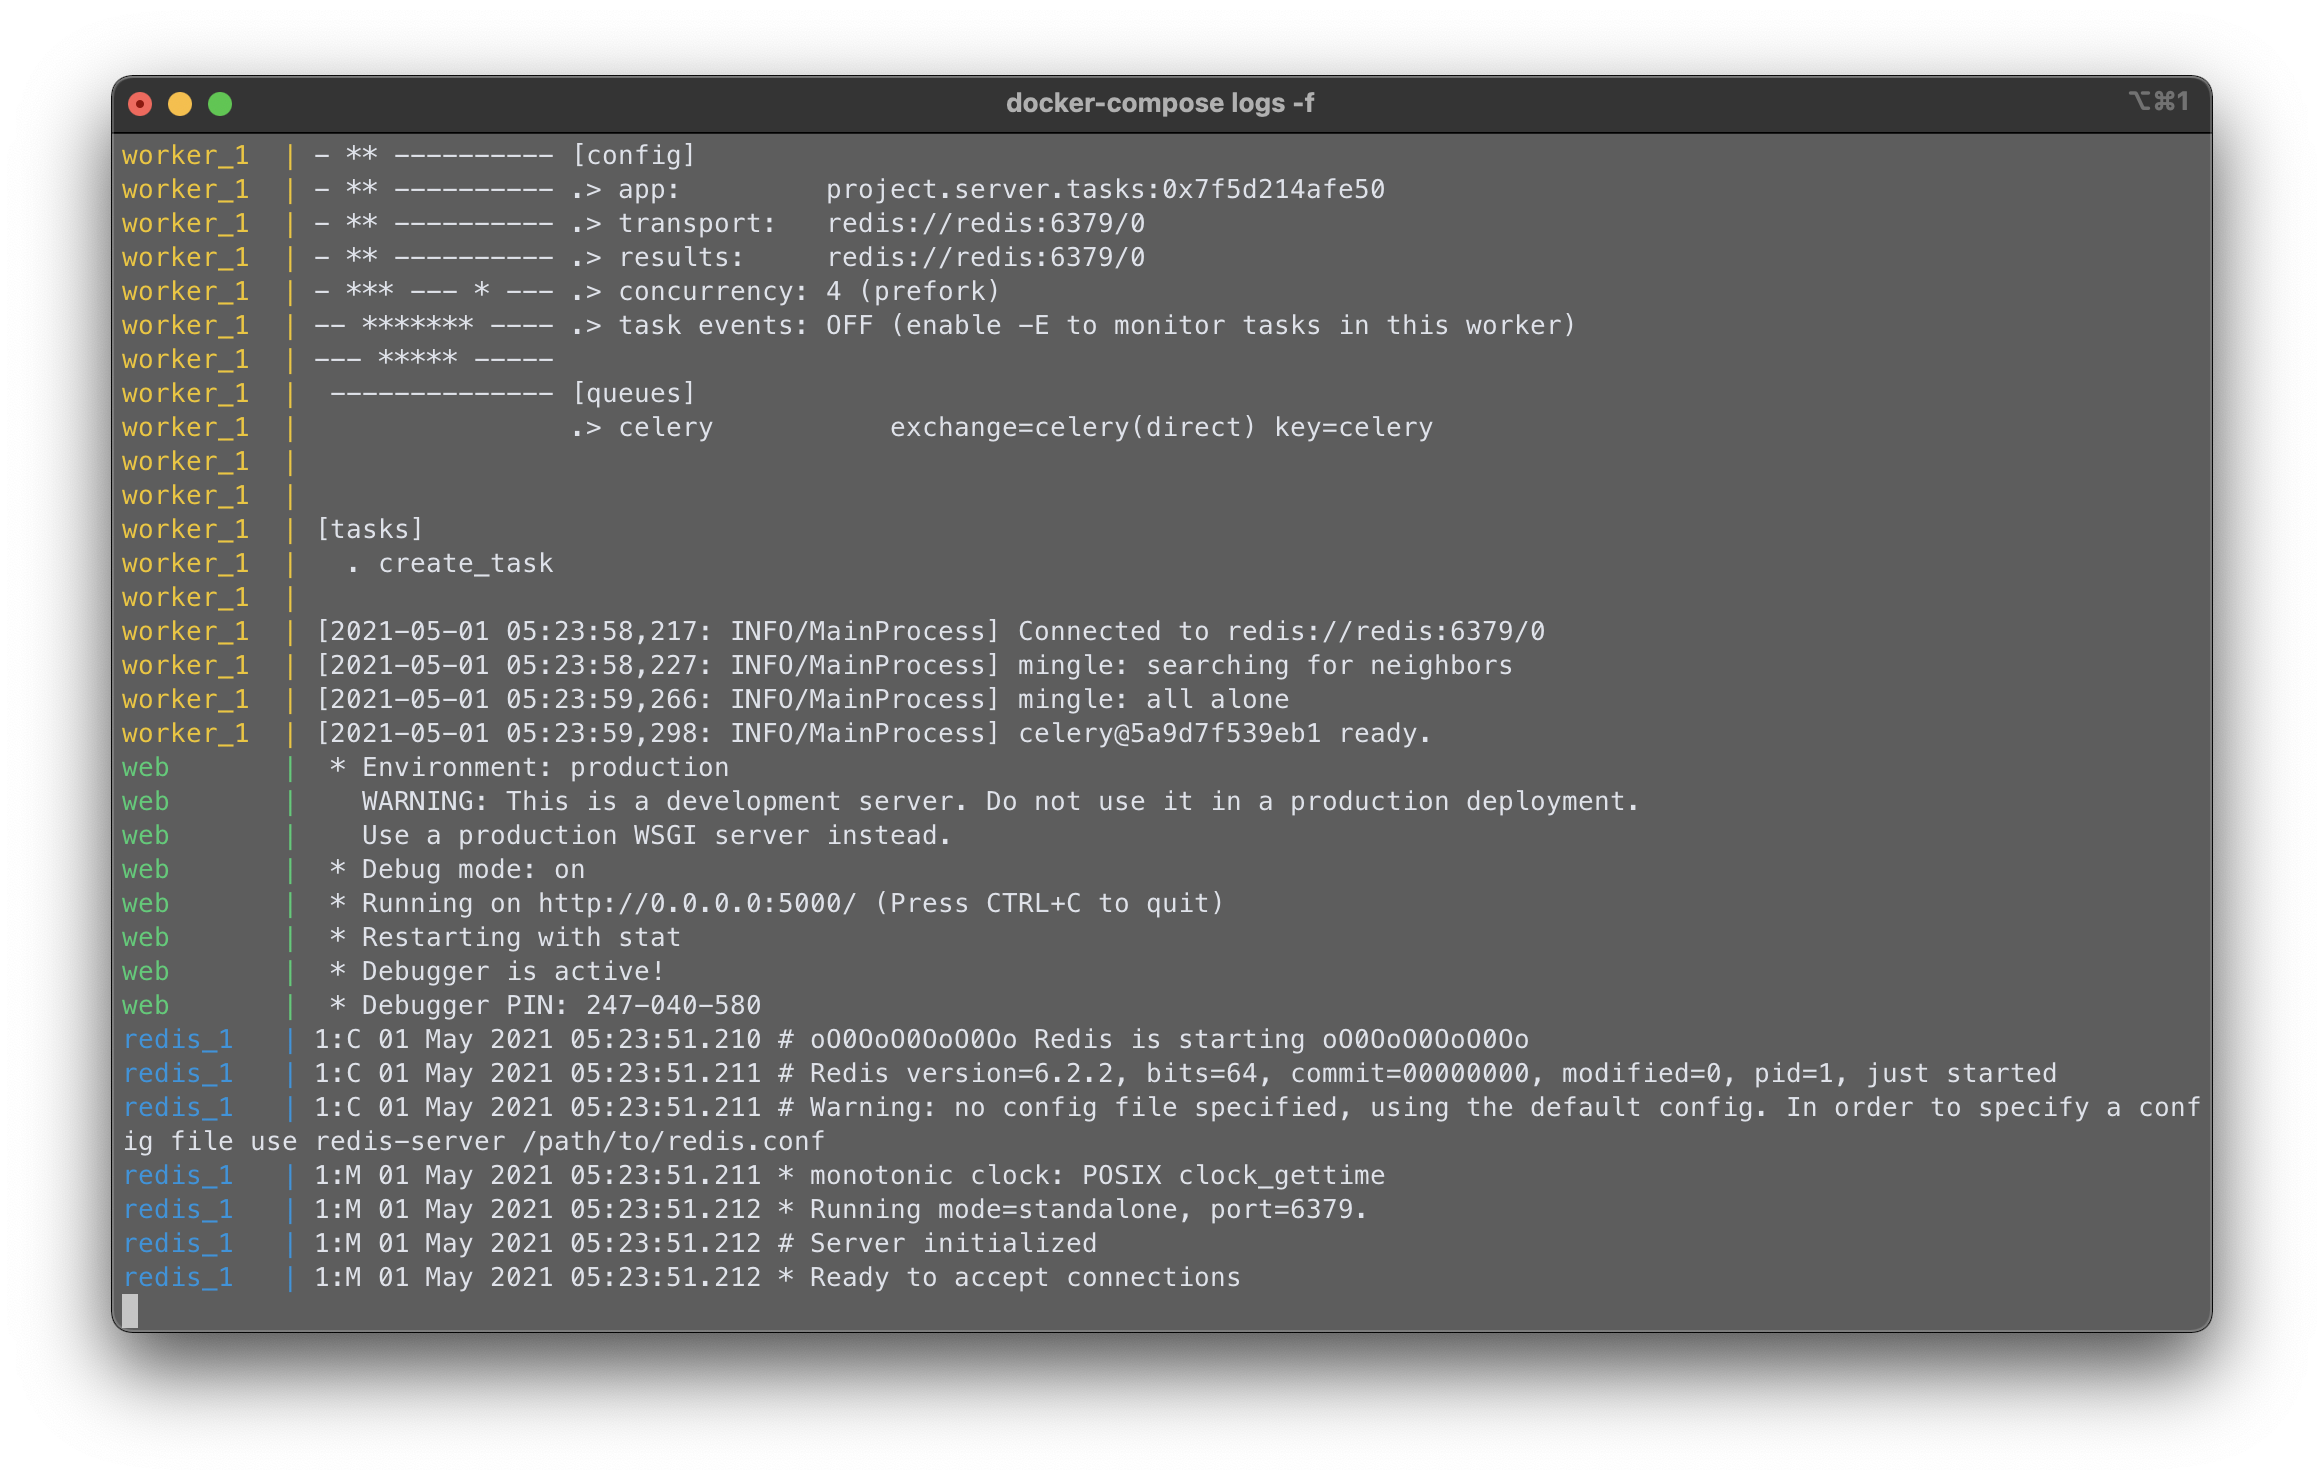This screenshot has width=2324, height=1480.
Task: Click 'web' label on the Debugger PIN row
Action: 146,1006
